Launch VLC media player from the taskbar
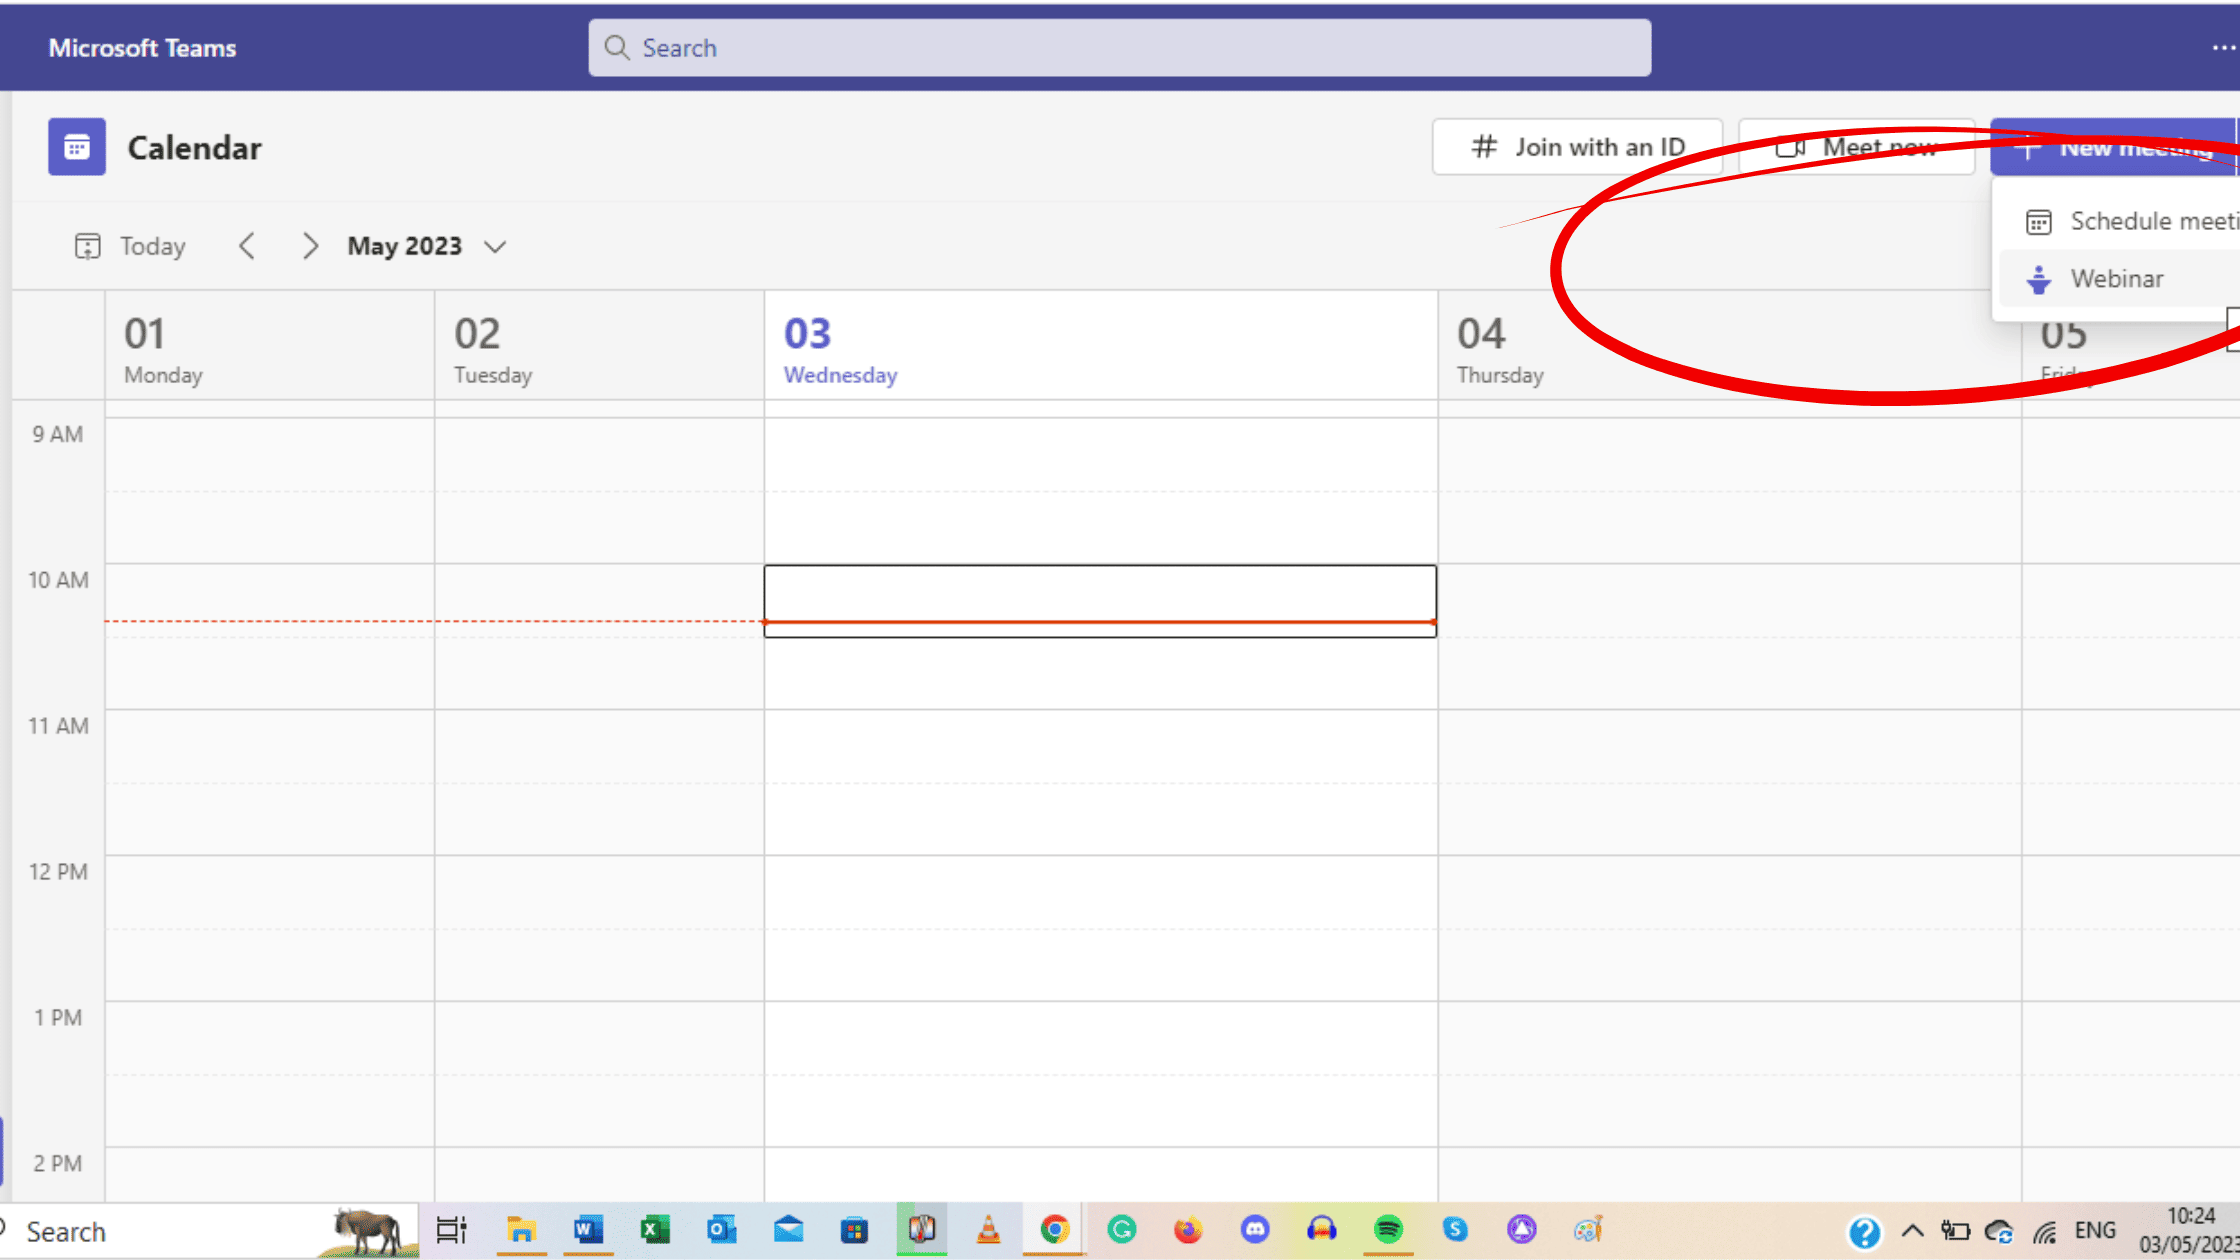This screenshot has height=1260, width=2240. (988, 1230)
